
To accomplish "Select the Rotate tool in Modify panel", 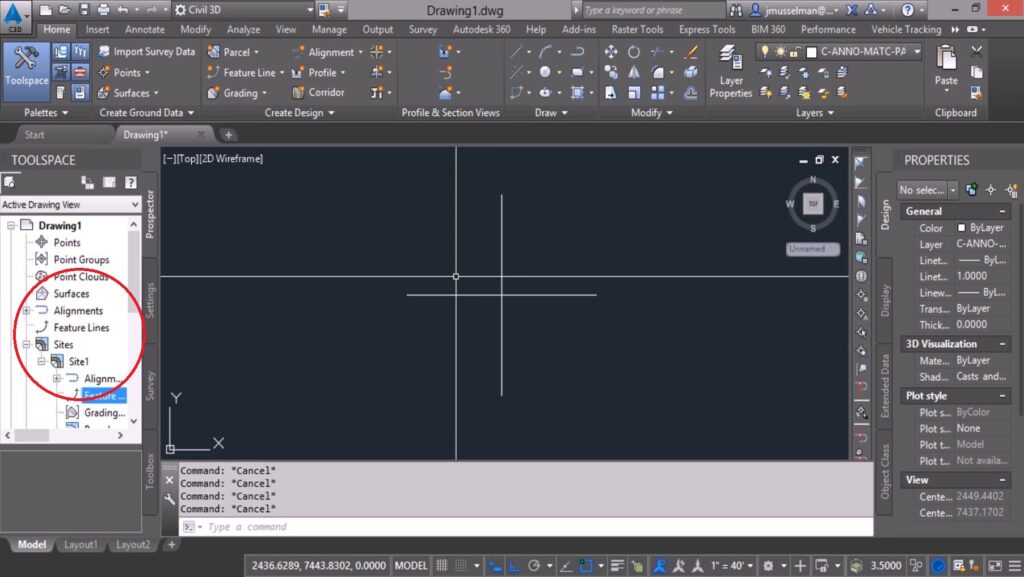I will [634, 52].
